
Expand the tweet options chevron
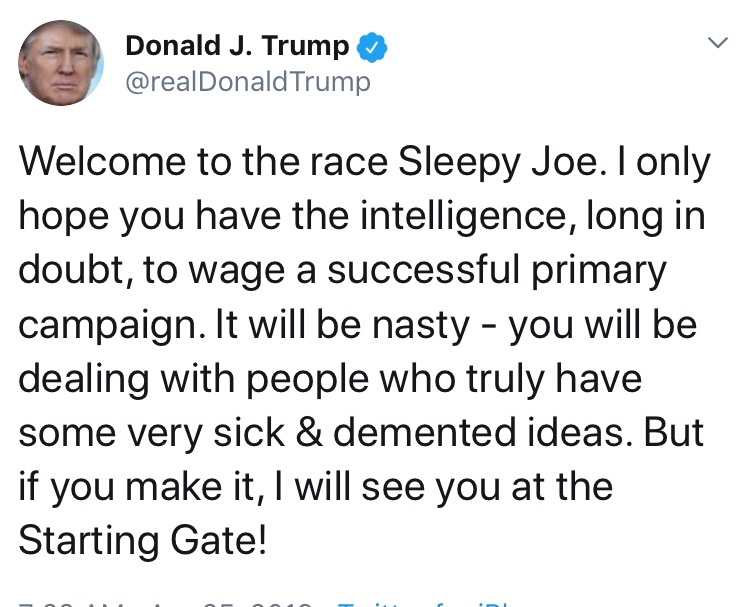point(716,42)
